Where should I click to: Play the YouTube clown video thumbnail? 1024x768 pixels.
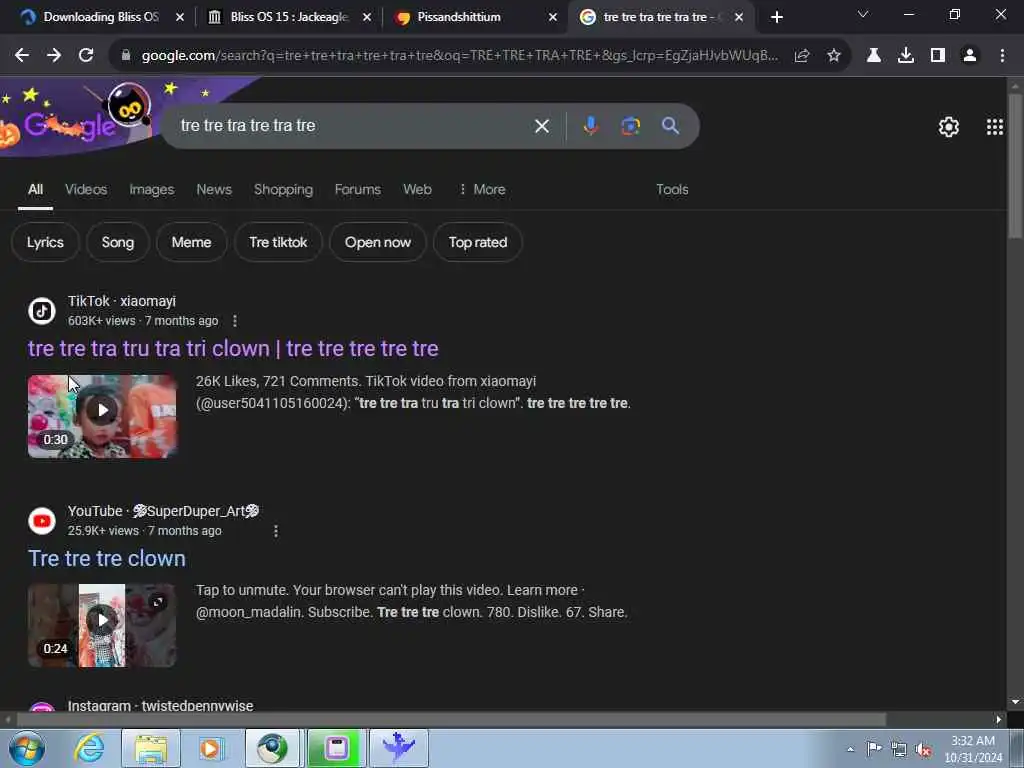(x=102, y=626)
